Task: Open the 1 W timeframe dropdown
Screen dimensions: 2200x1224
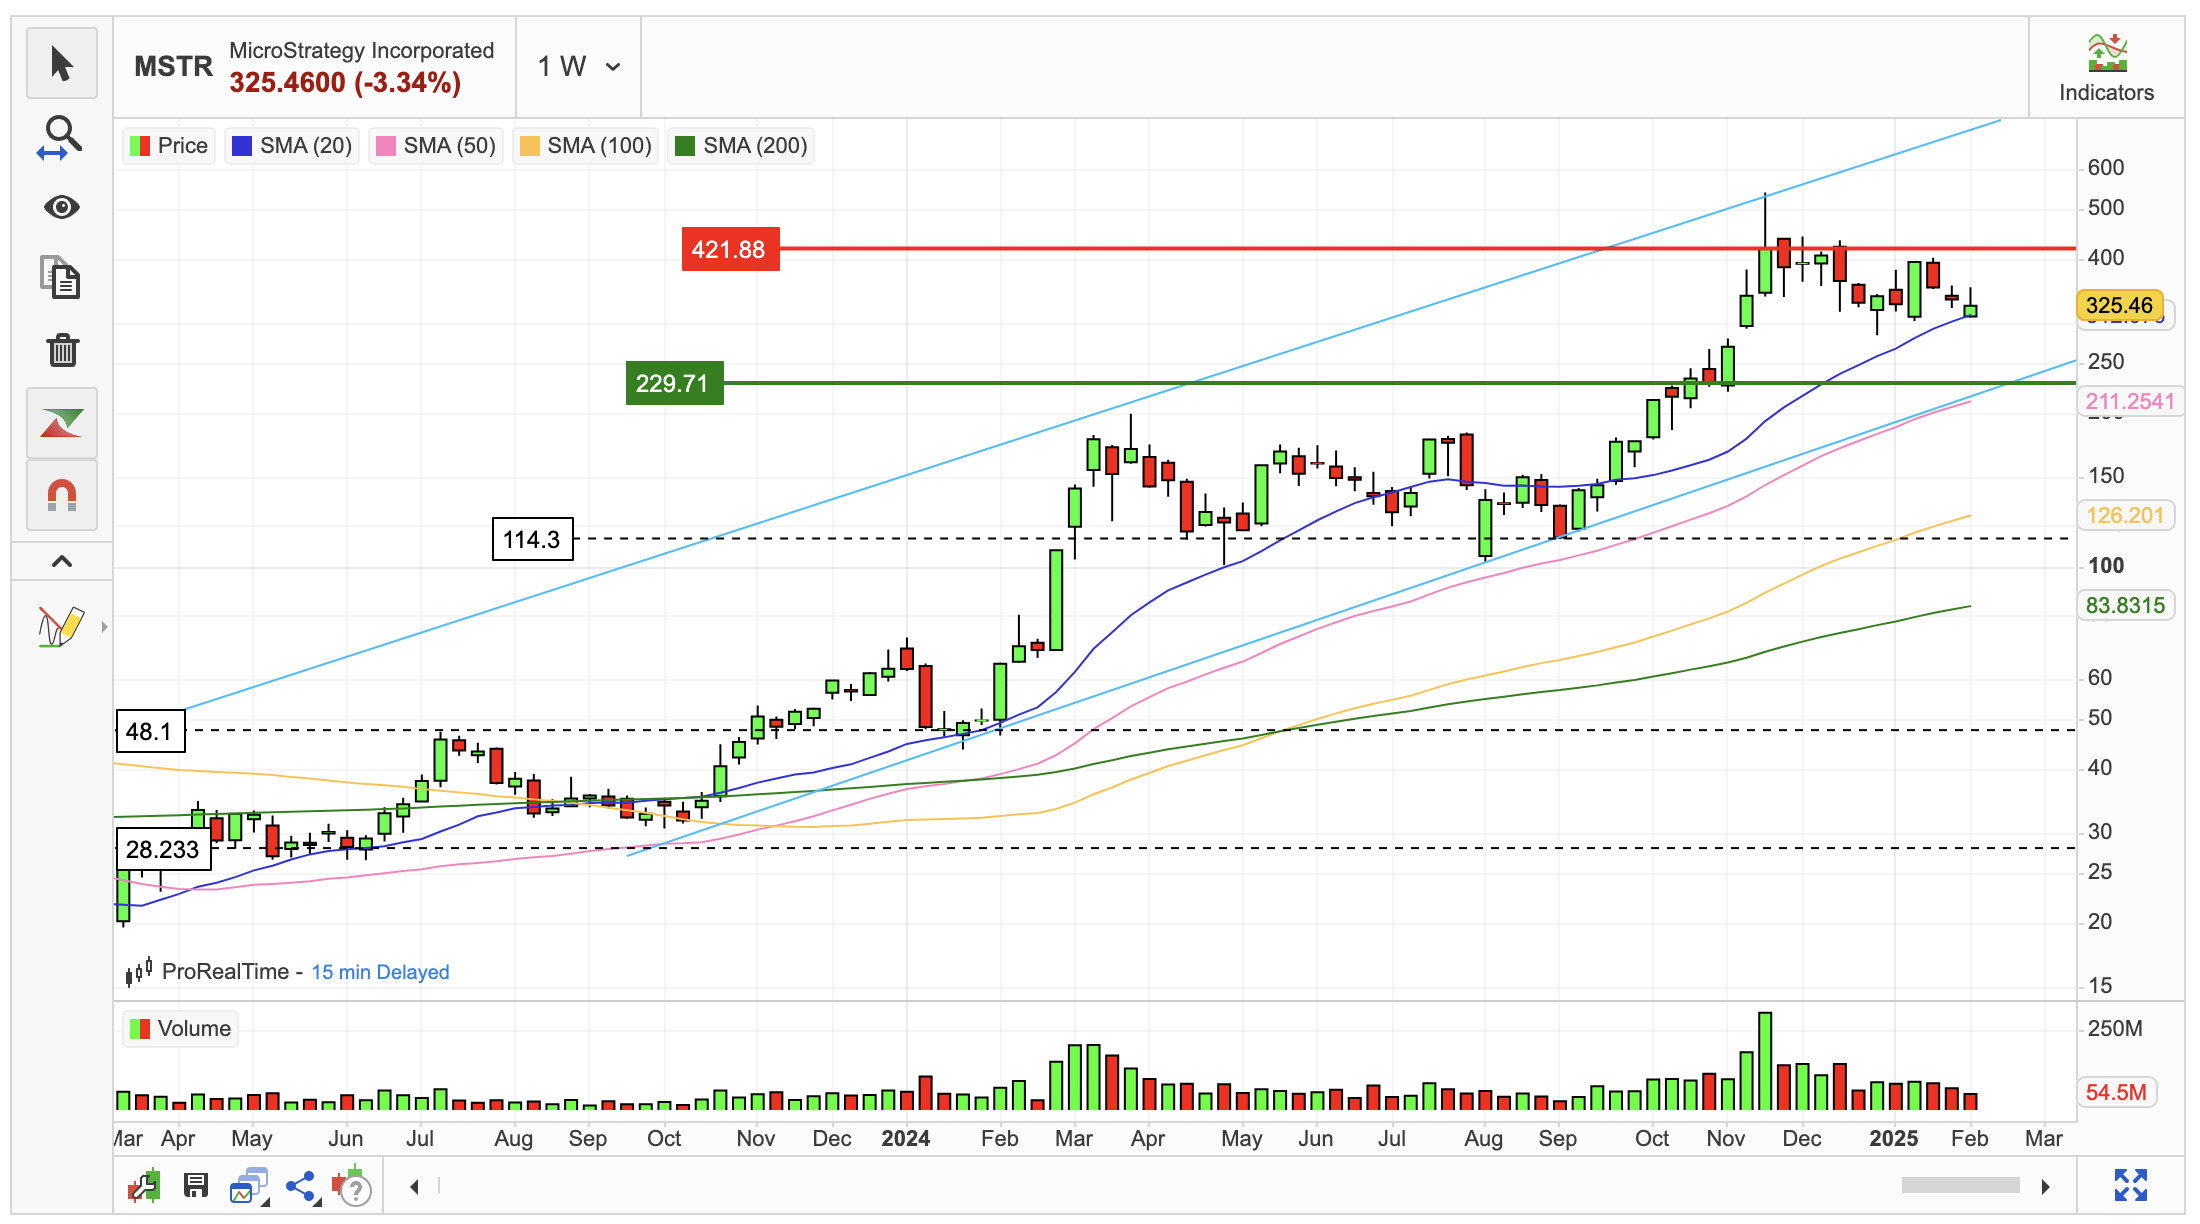Action: pos(579,67)
